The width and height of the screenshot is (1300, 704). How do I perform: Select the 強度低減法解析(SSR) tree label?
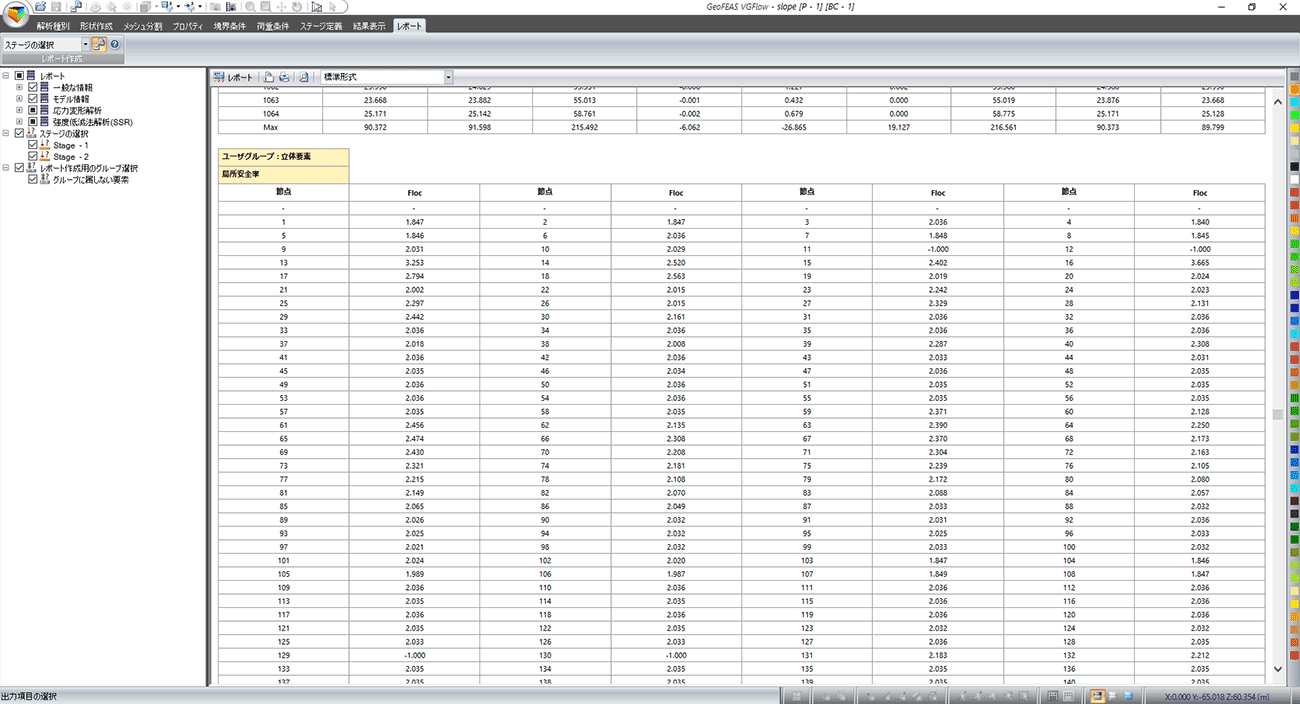92,122
